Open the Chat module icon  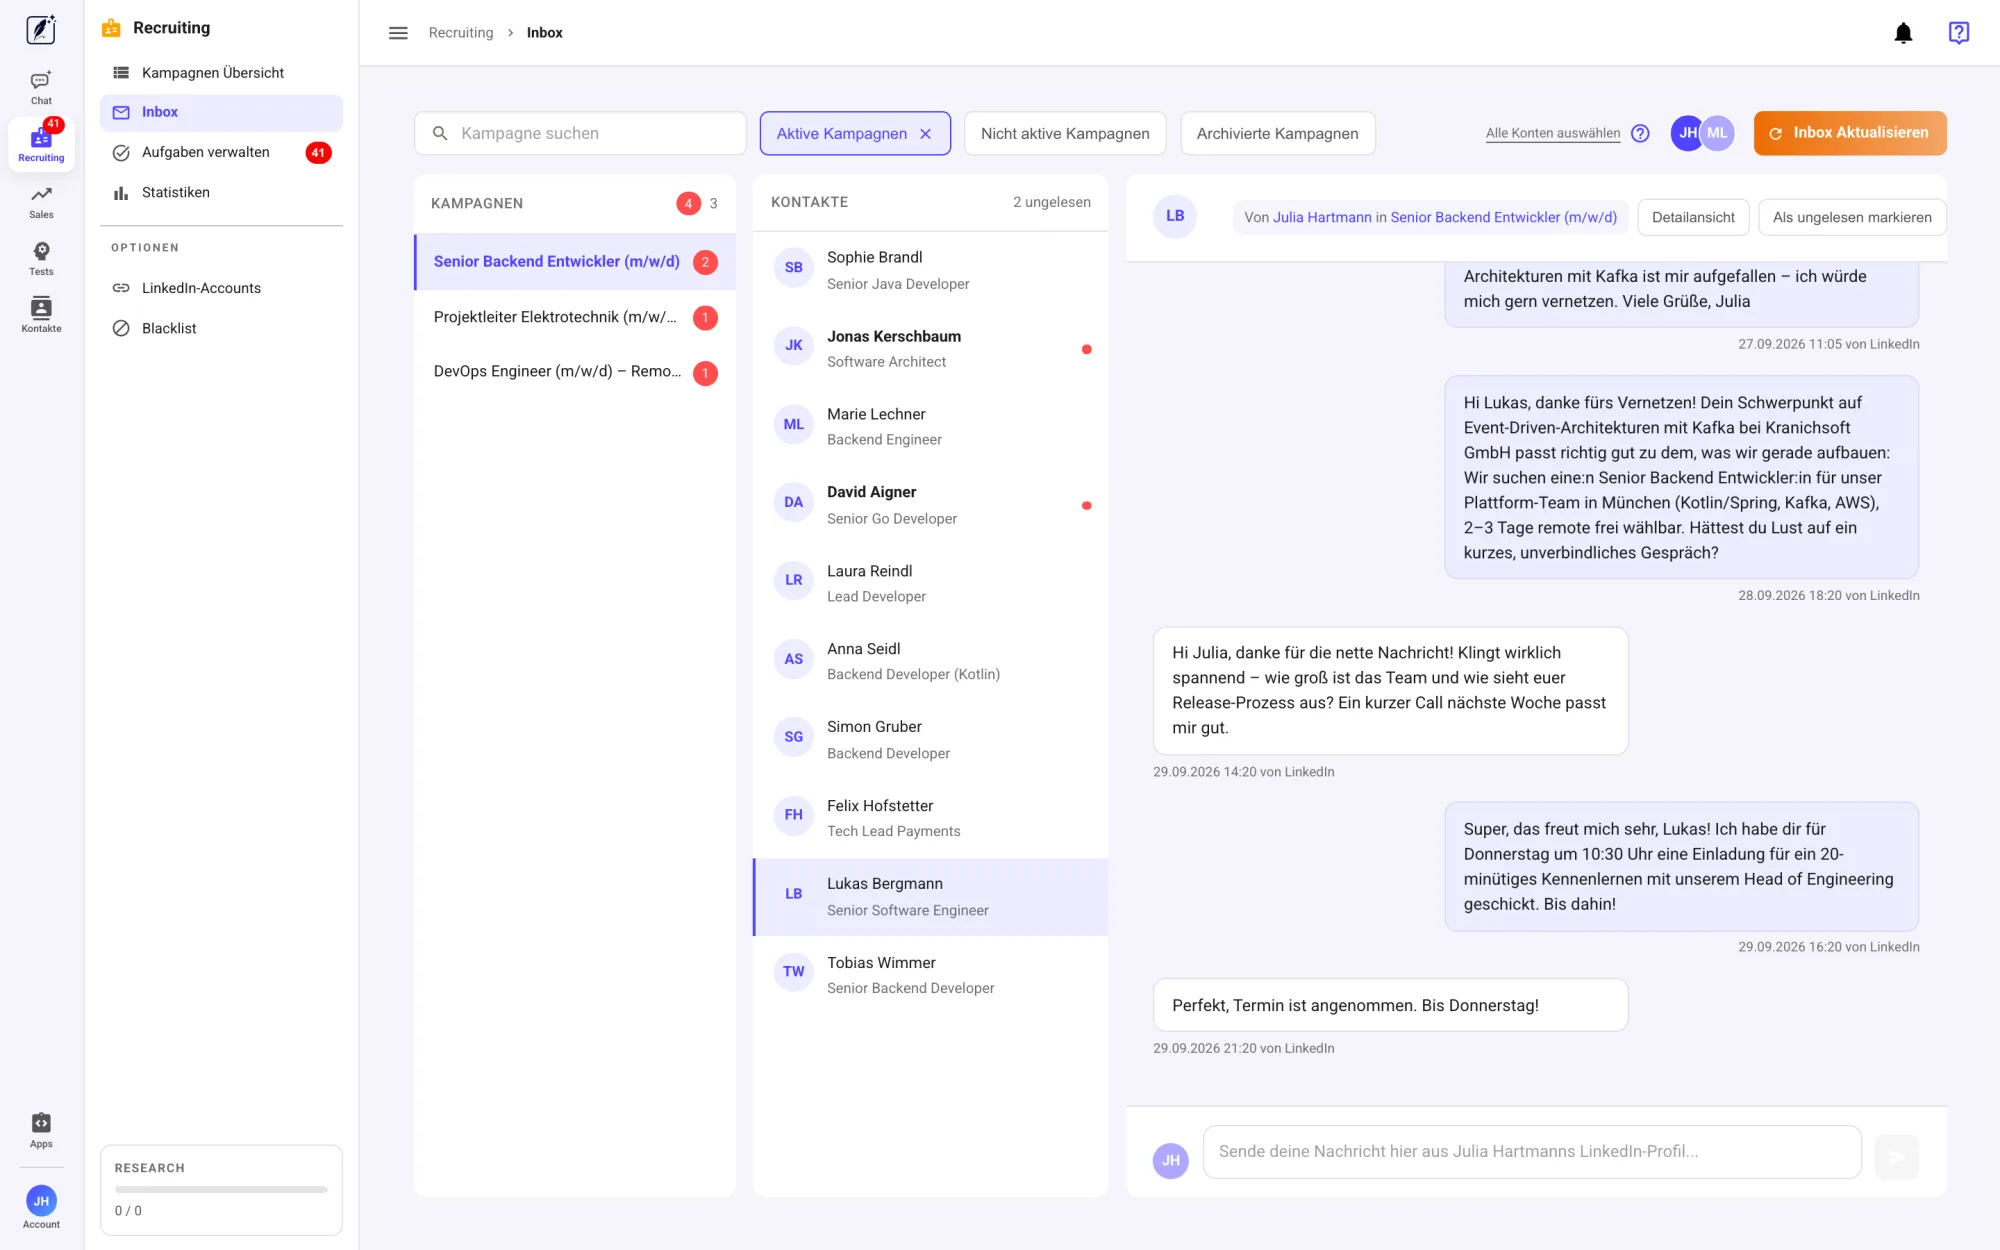41,88
